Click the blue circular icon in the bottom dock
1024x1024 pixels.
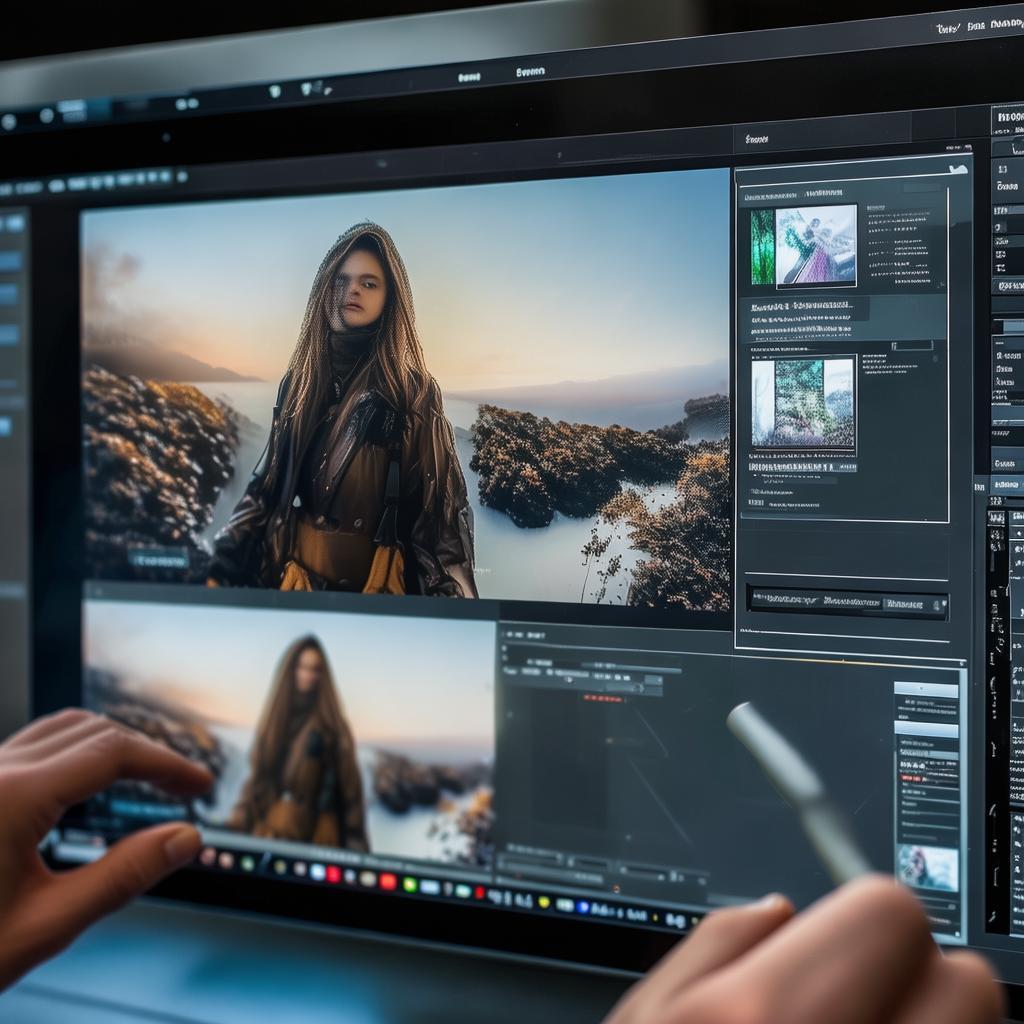pyautogui.click(x=583, y=906)
